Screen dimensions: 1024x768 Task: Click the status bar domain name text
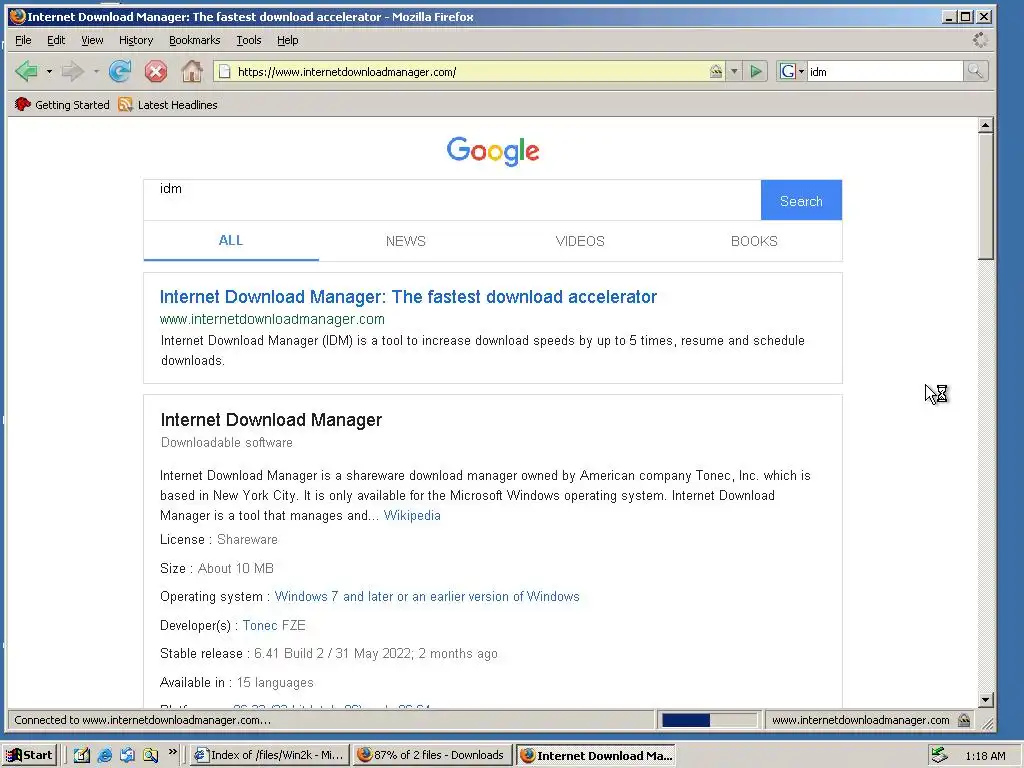861,720
